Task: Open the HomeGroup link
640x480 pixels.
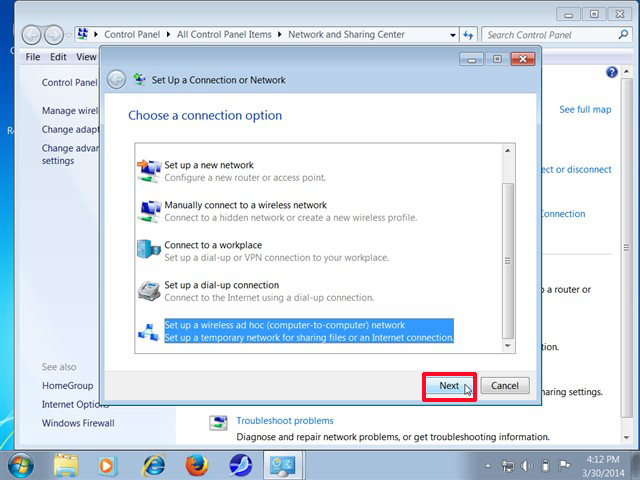Action: coord(67,386)
